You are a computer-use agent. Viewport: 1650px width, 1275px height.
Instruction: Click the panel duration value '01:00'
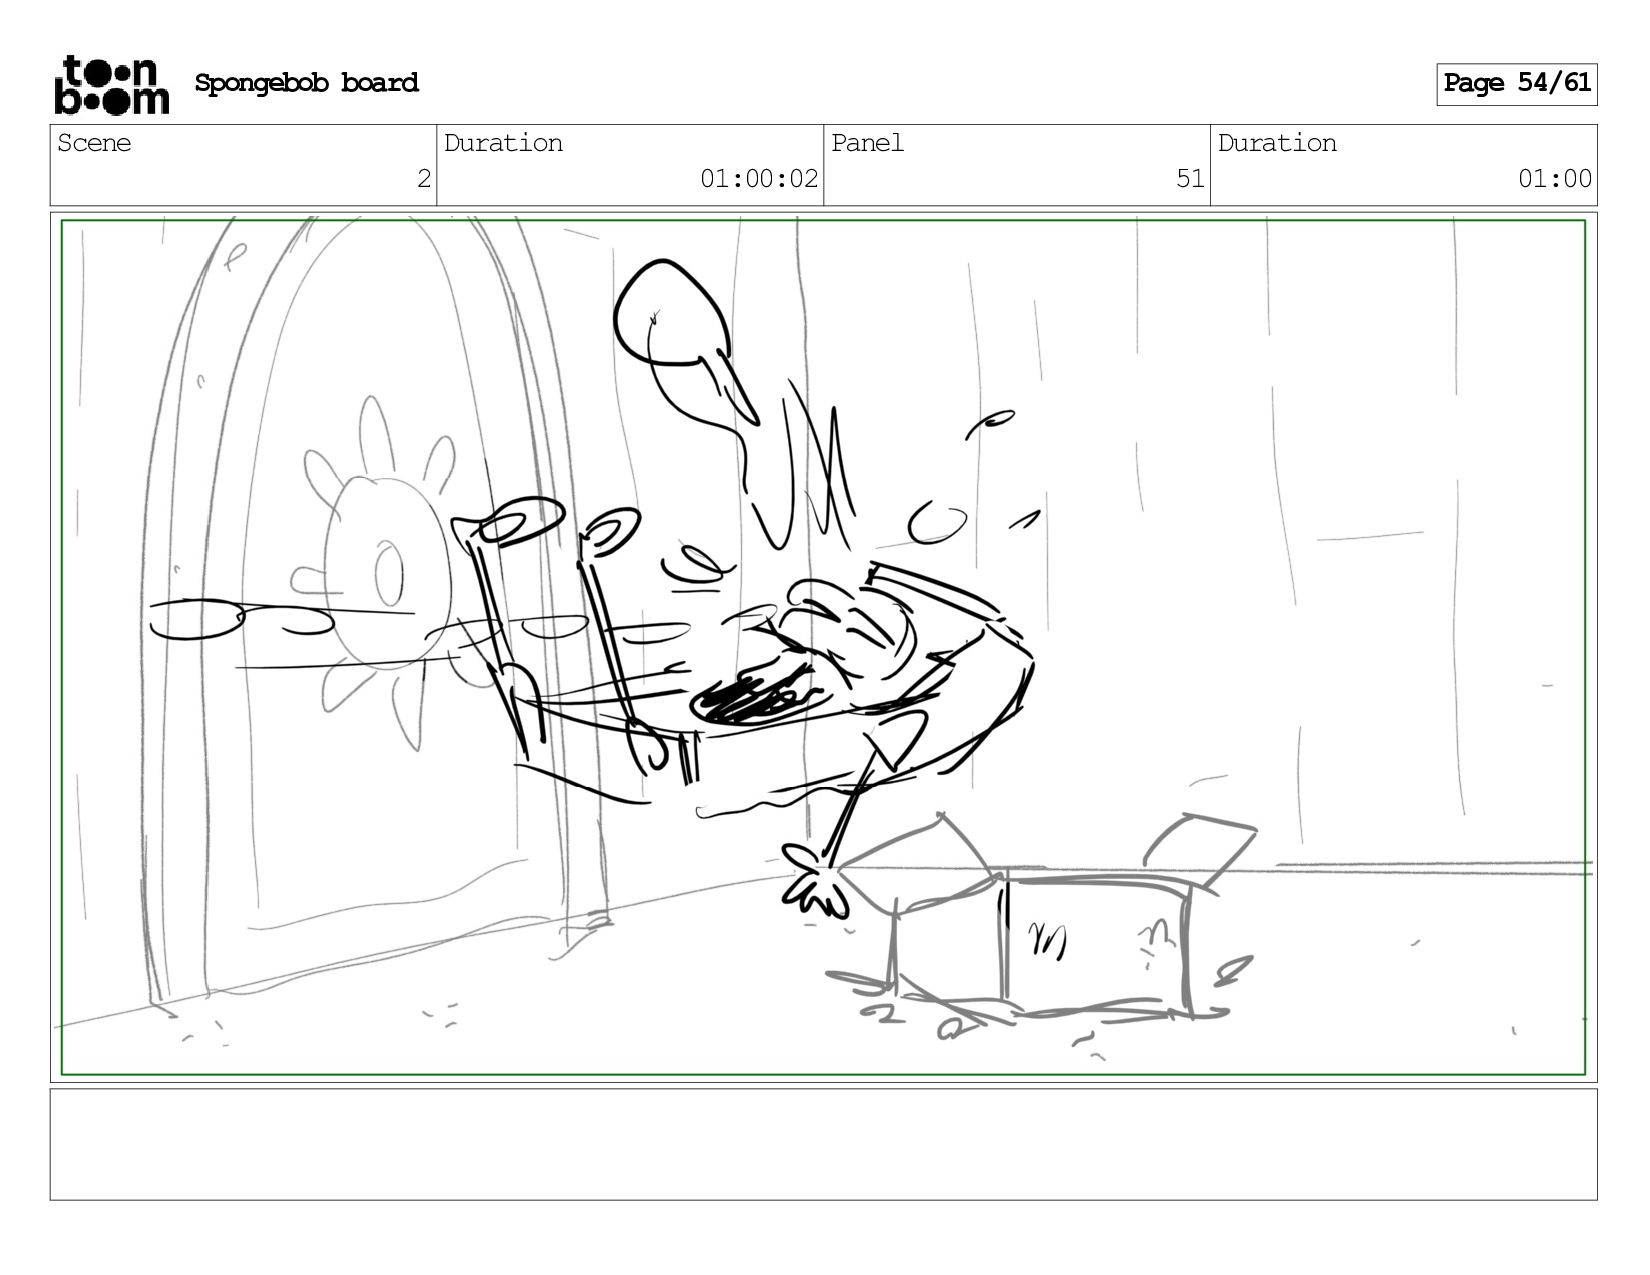tap(1554, 179)
